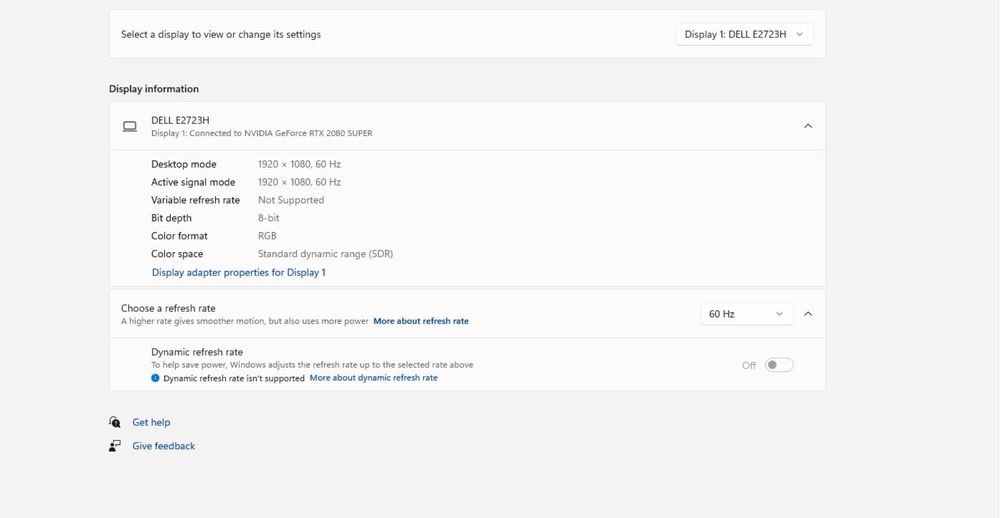
Task: Click the monitor icon beside DELL E2723H
Action: pos(129,126)
